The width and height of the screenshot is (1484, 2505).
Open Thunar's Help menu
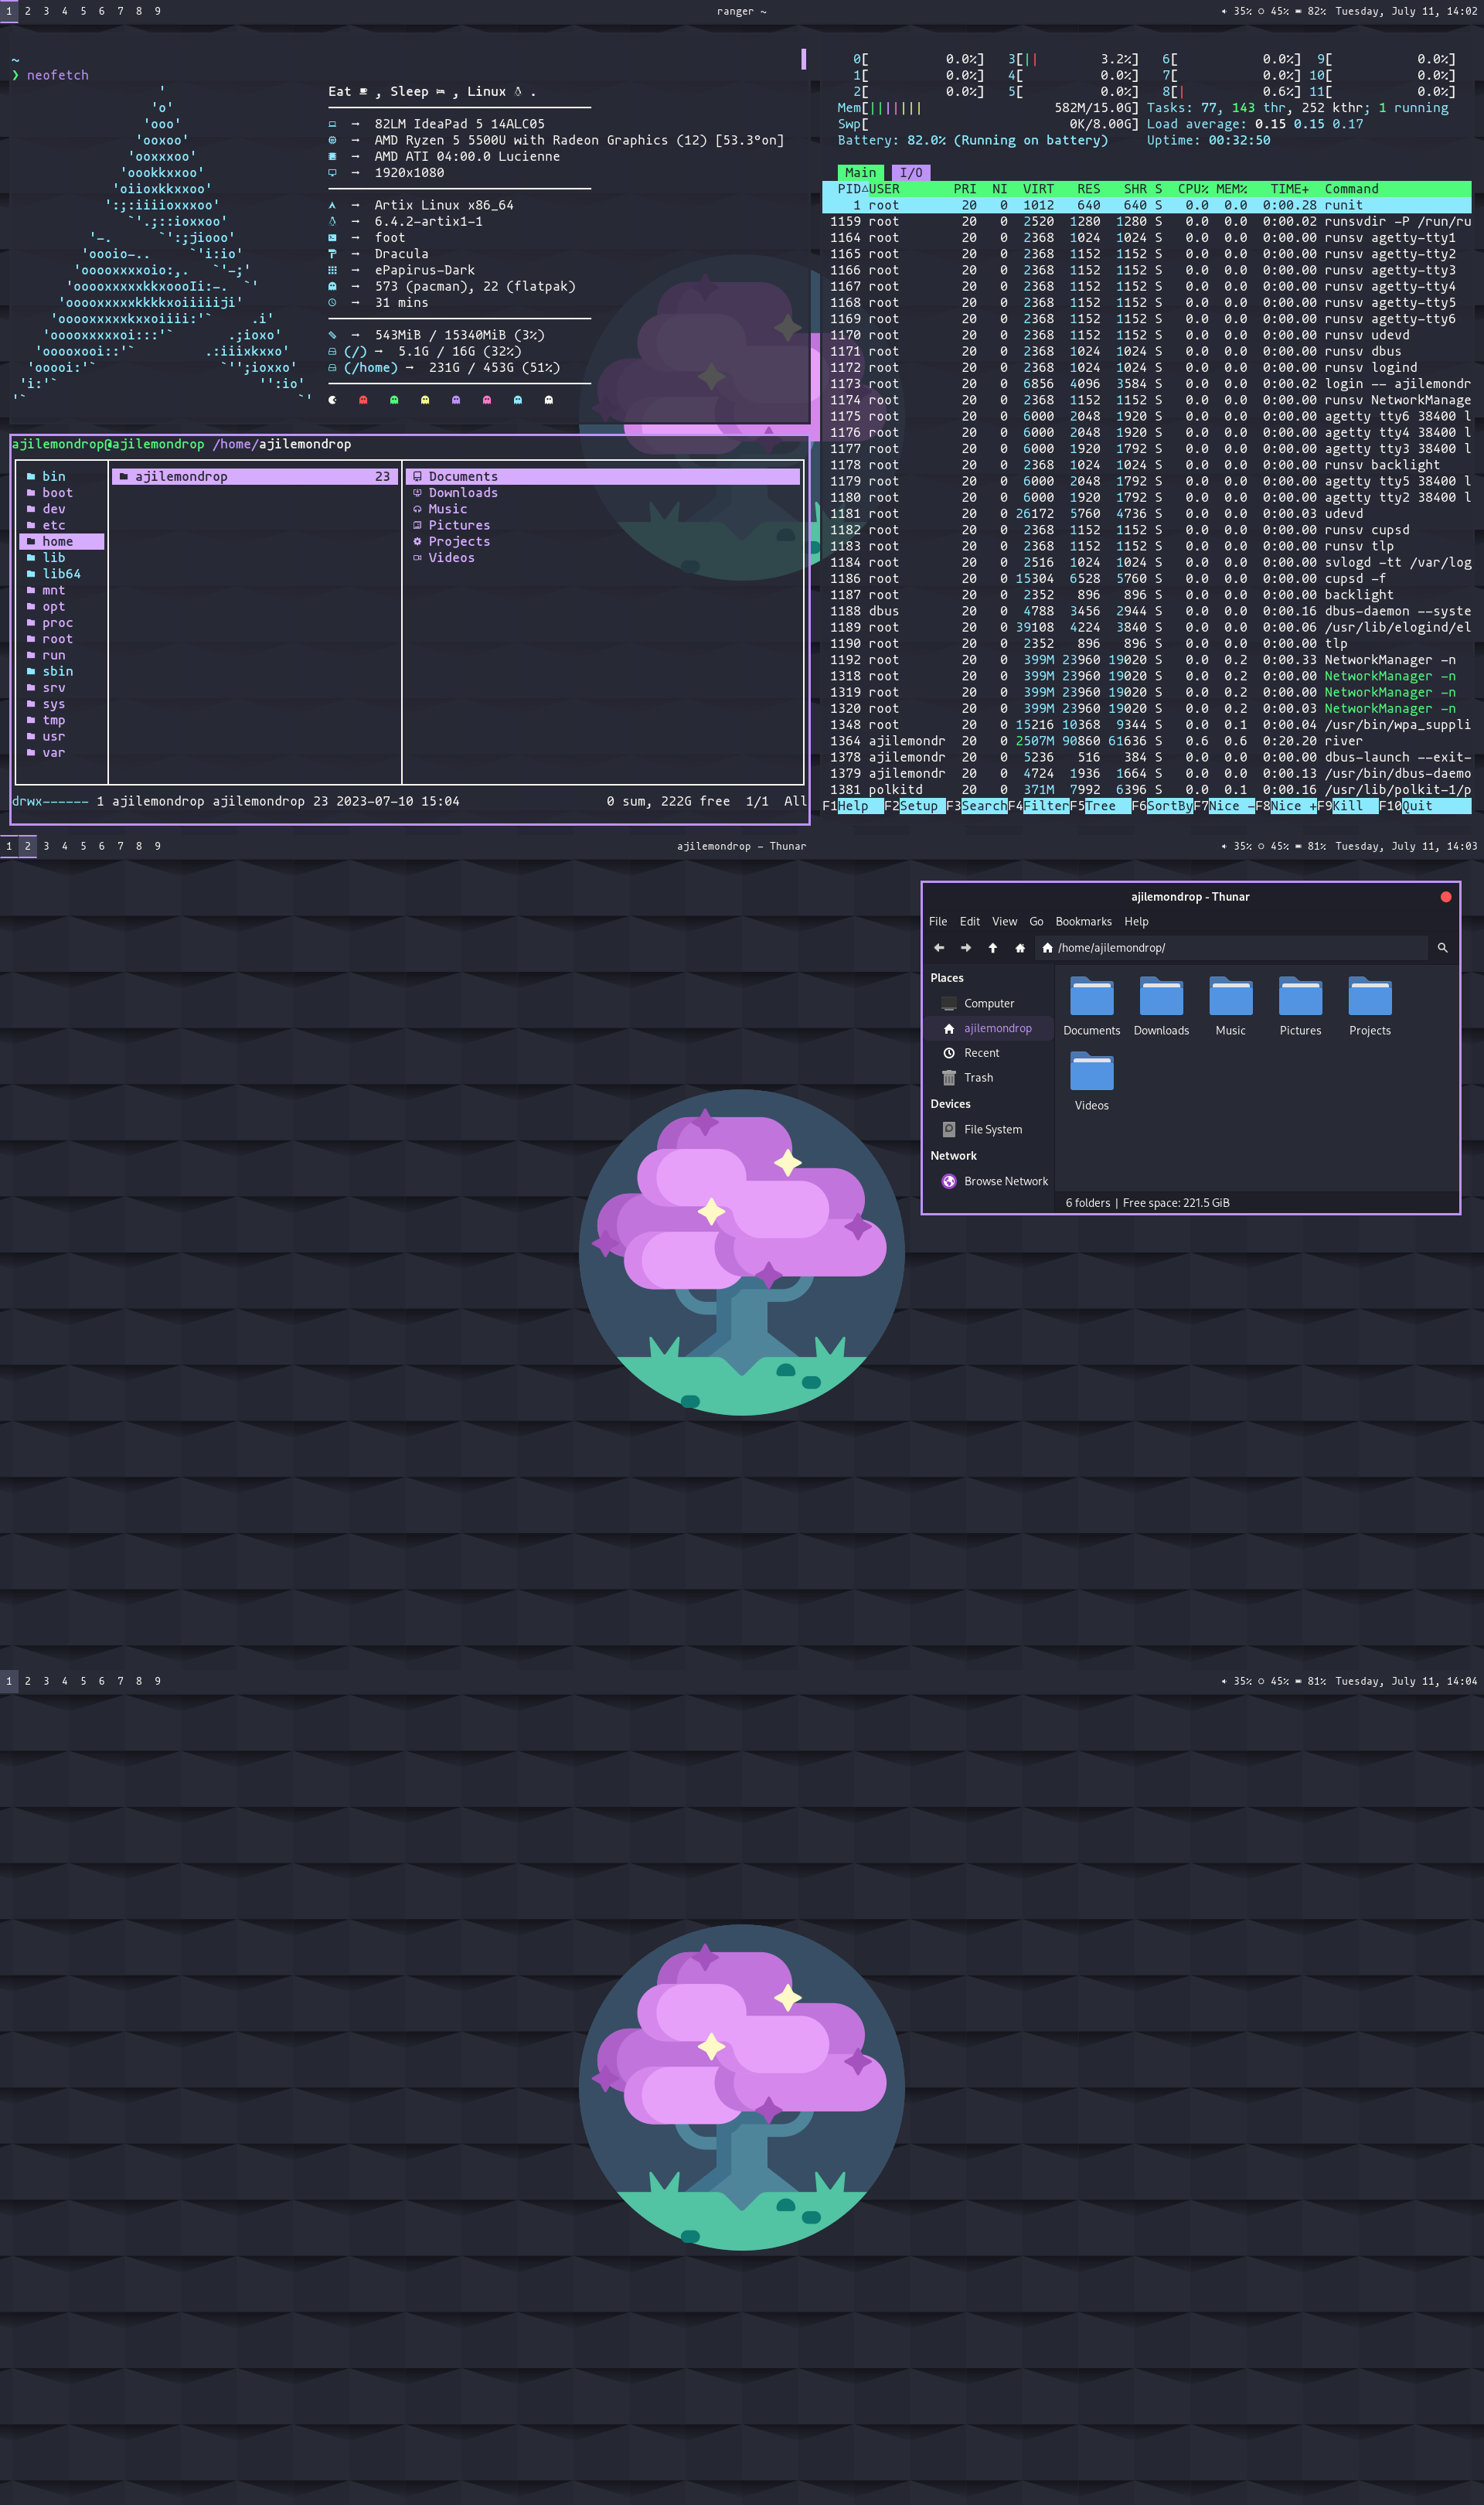(1136, 921)
